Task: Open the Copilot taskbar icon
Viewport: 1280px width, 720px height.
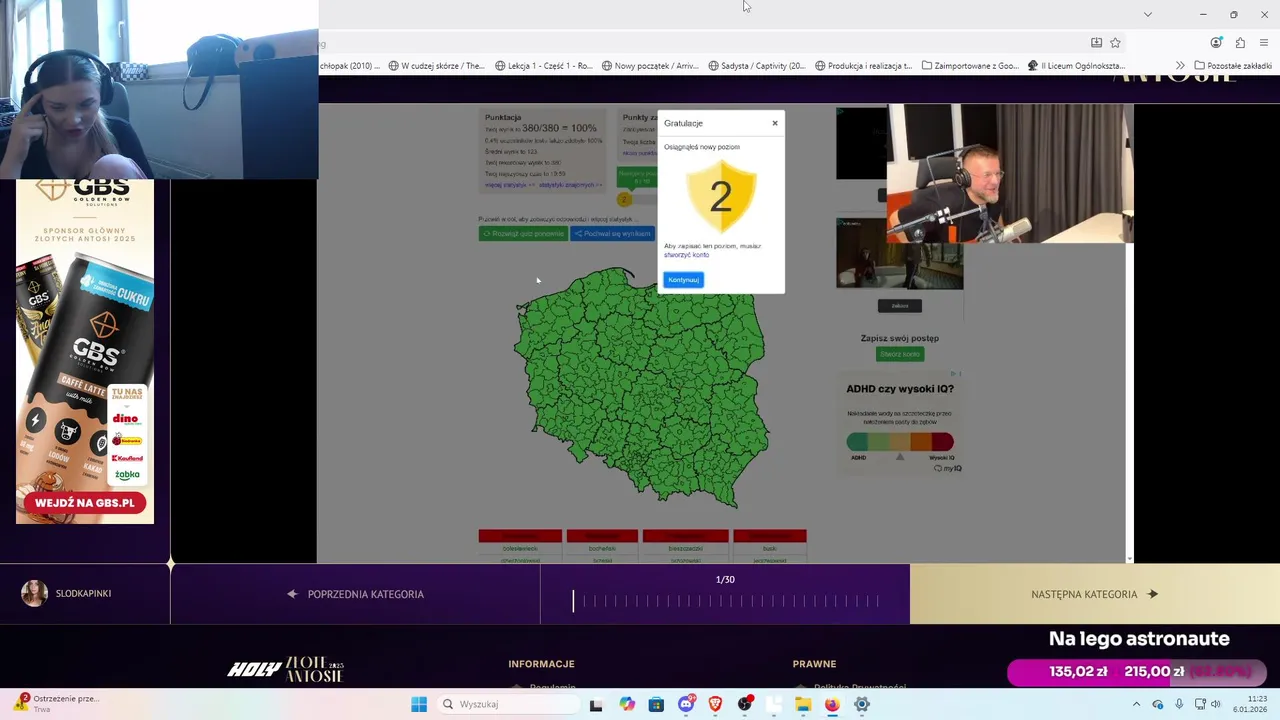Action: point(627,704)
